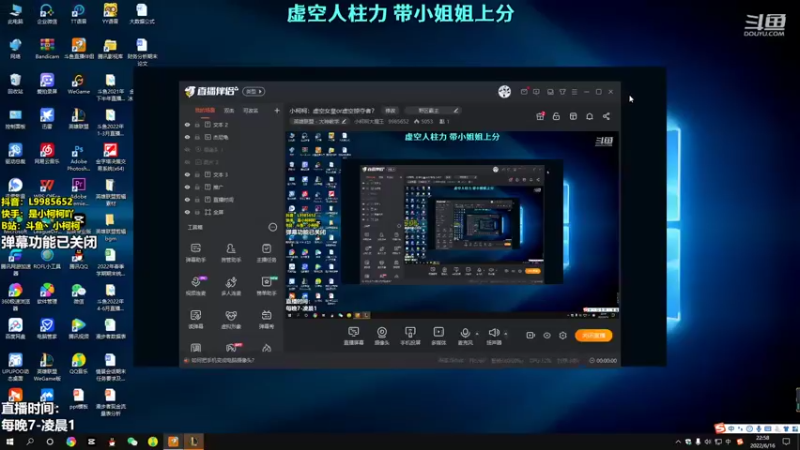The height and width of the screenshot is (450, 800).
Task: Open the gift box icon with red badge
Action: [x=540, y=116]
